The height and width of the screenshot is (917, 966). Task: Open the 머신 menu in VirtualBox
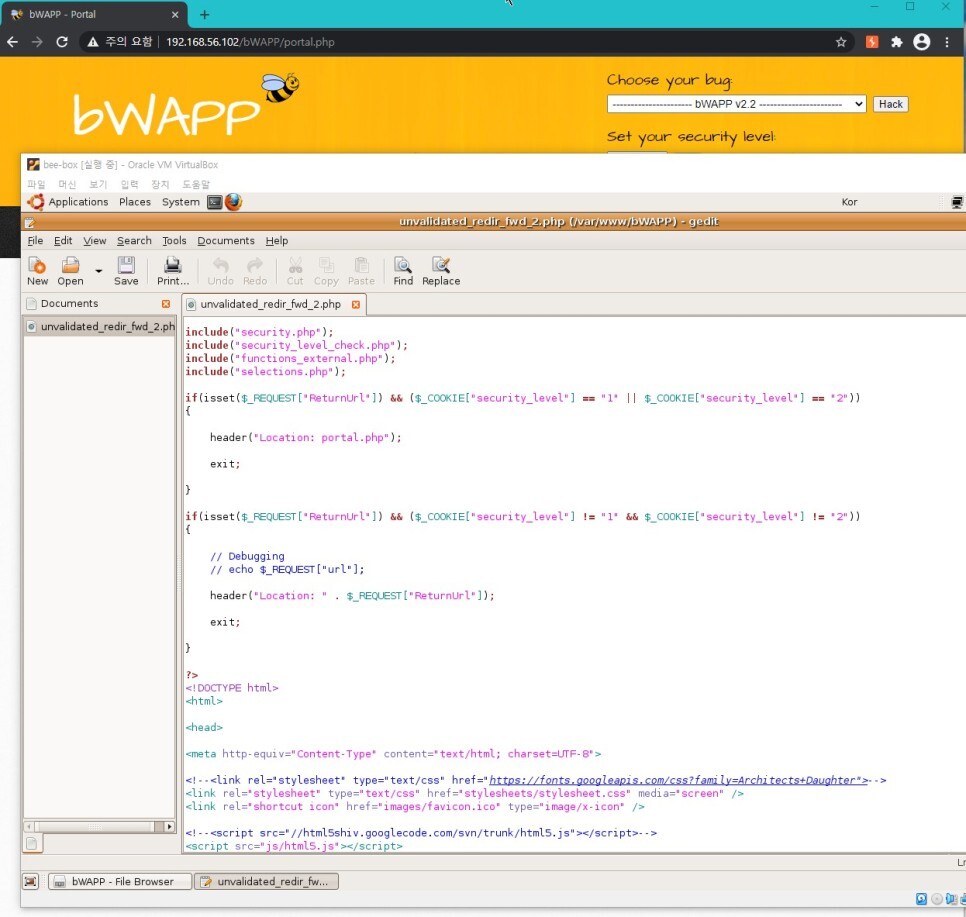click(67, 184)
